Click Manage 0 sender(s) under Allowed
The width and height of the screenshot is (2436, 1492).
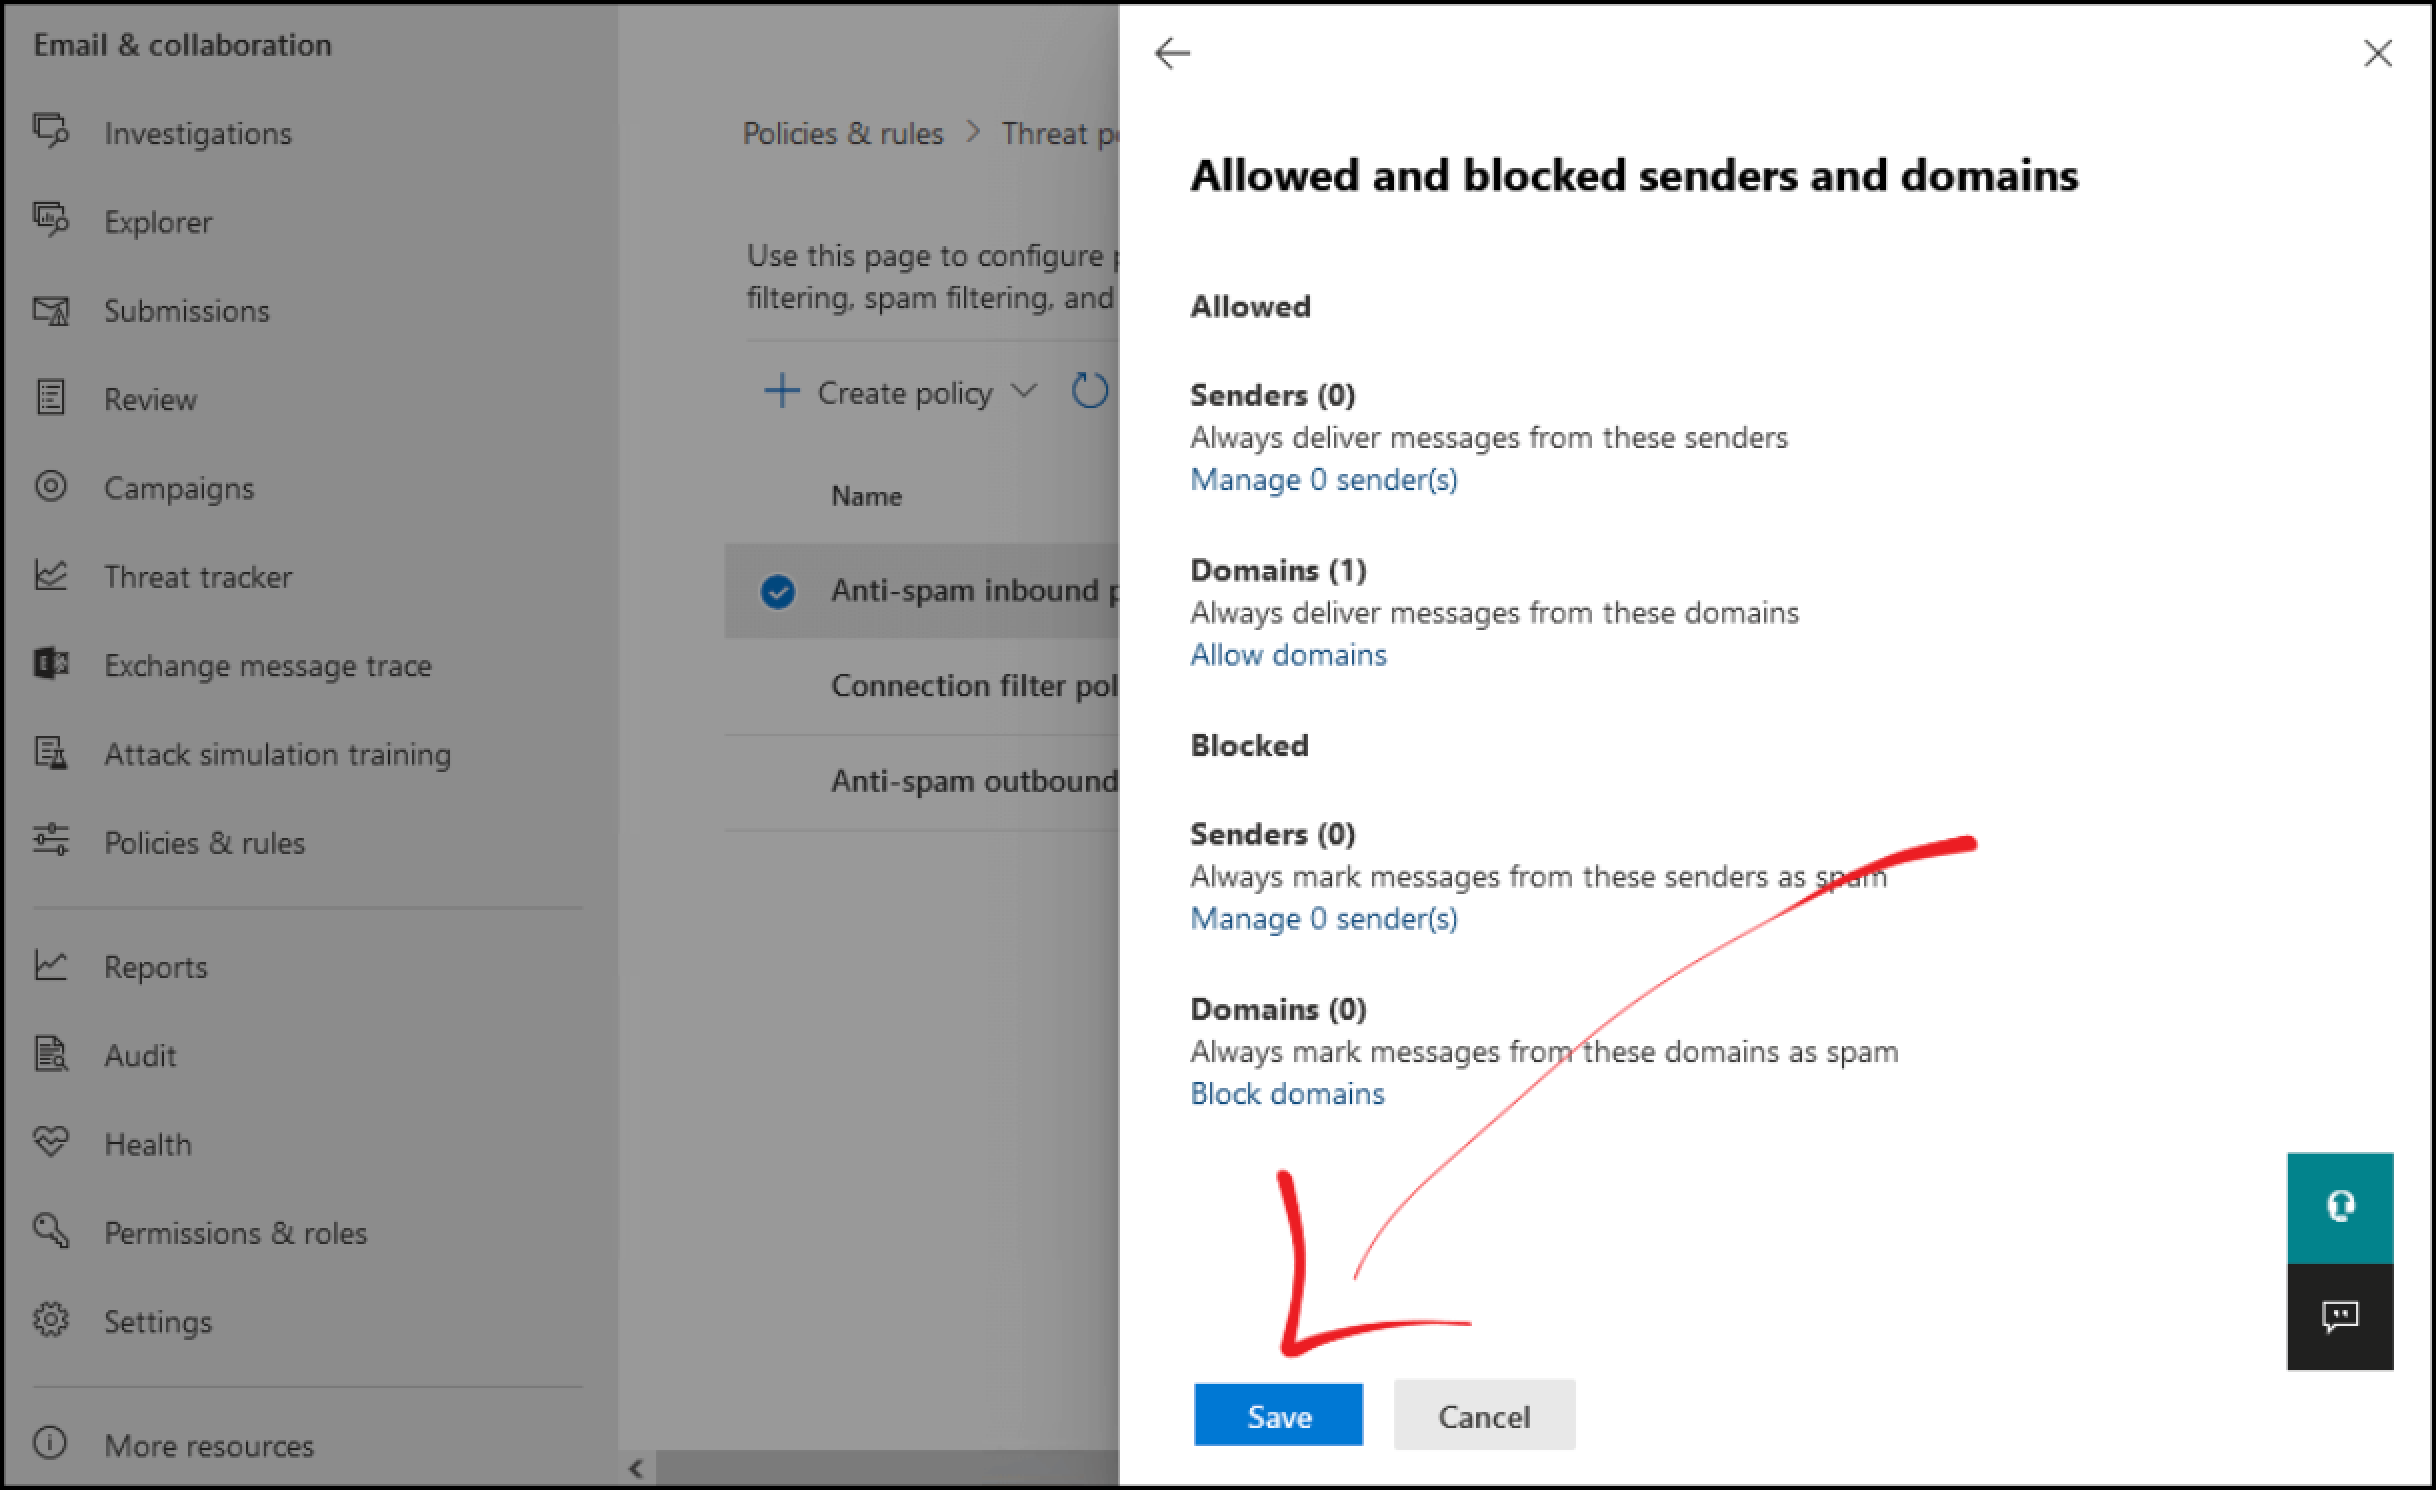coord(1324,480)
